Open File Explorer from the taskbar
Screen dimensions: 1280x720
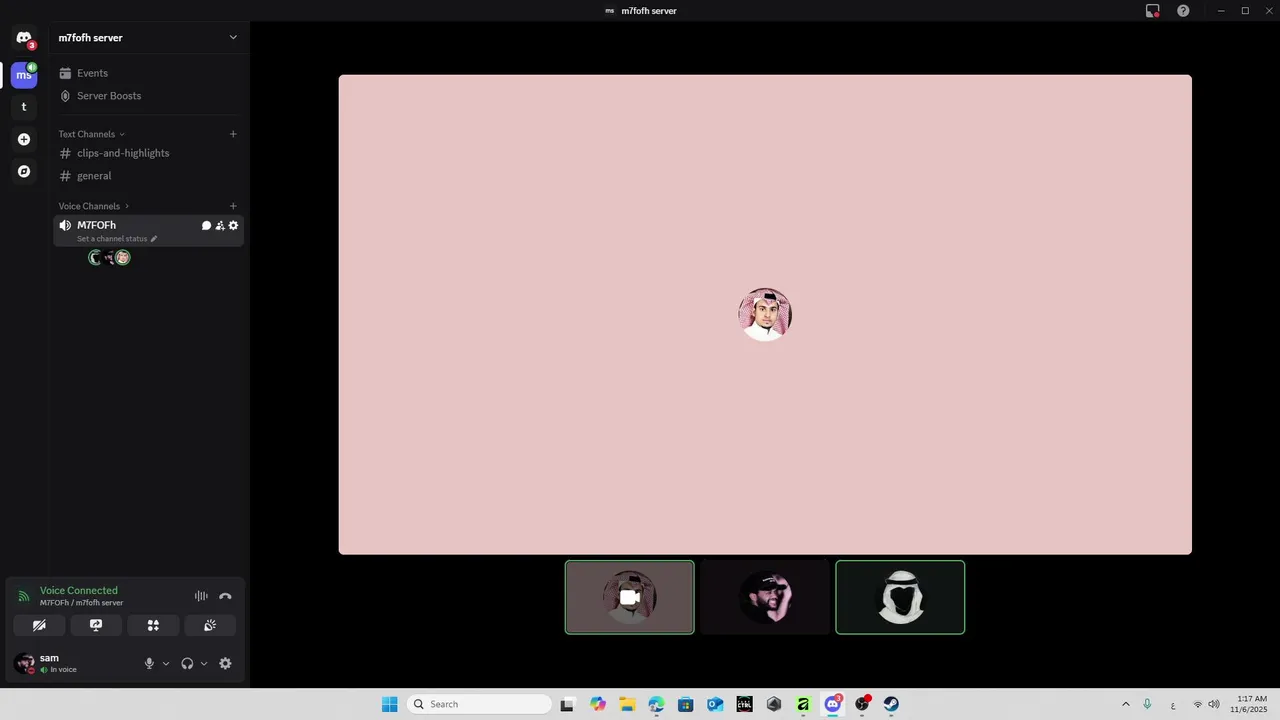point(627,704)
